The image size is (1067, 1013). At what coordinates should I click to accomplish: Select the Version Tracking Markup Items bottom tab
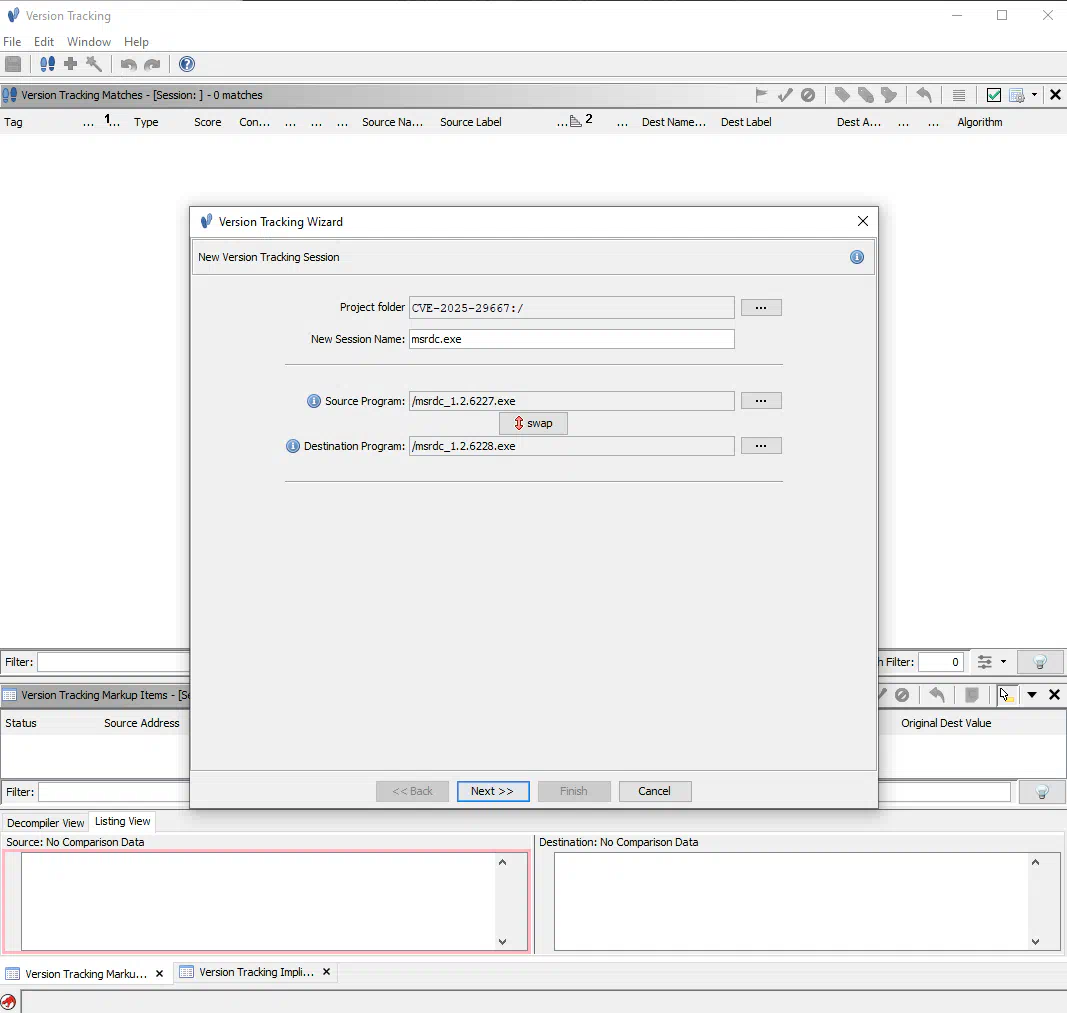point(86,974)
